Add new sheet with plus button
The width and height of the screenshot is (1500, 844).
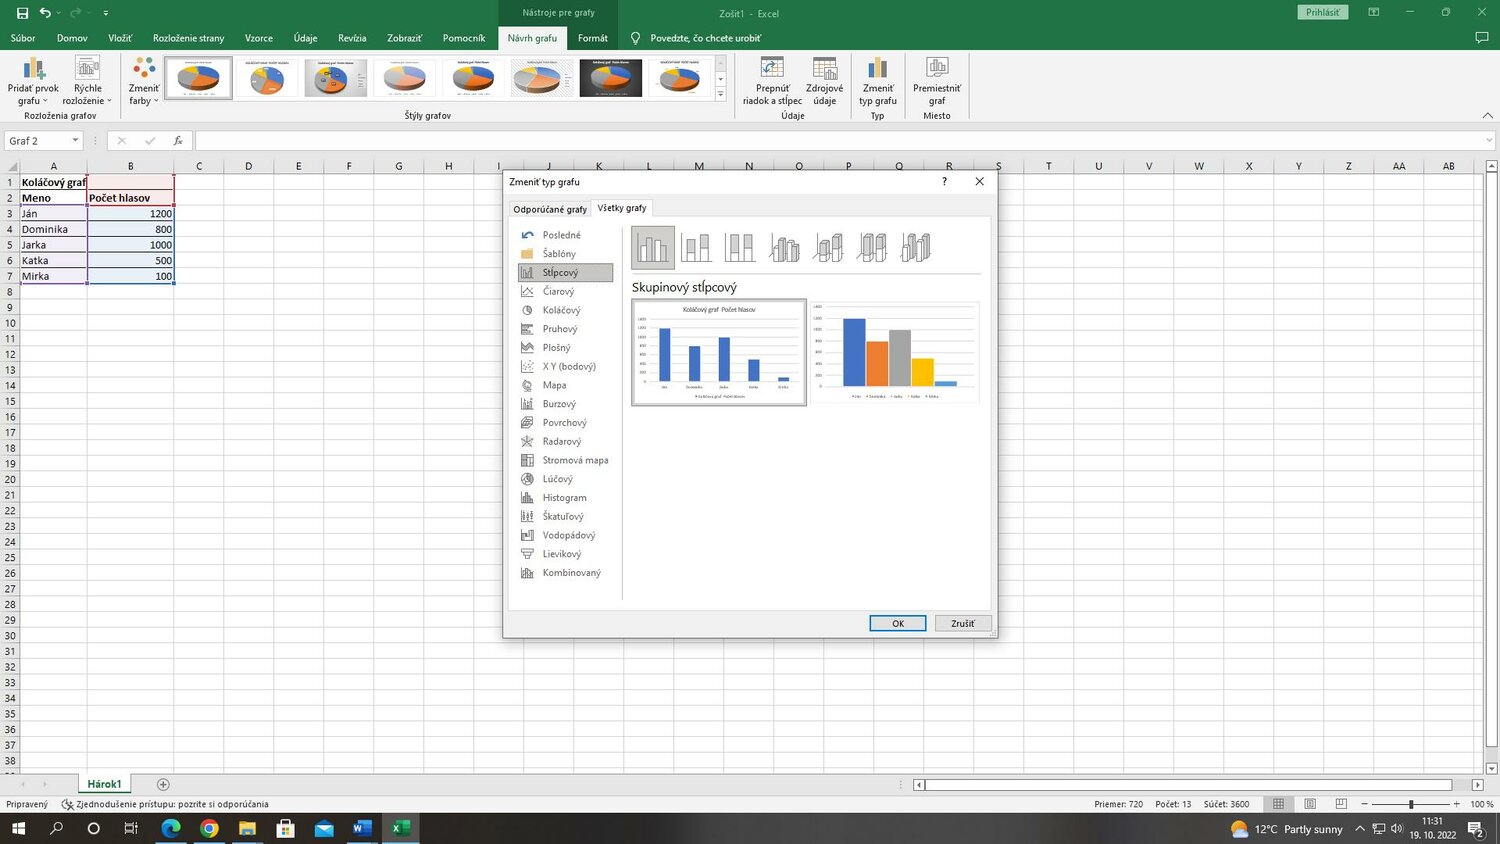coord(163,784)
